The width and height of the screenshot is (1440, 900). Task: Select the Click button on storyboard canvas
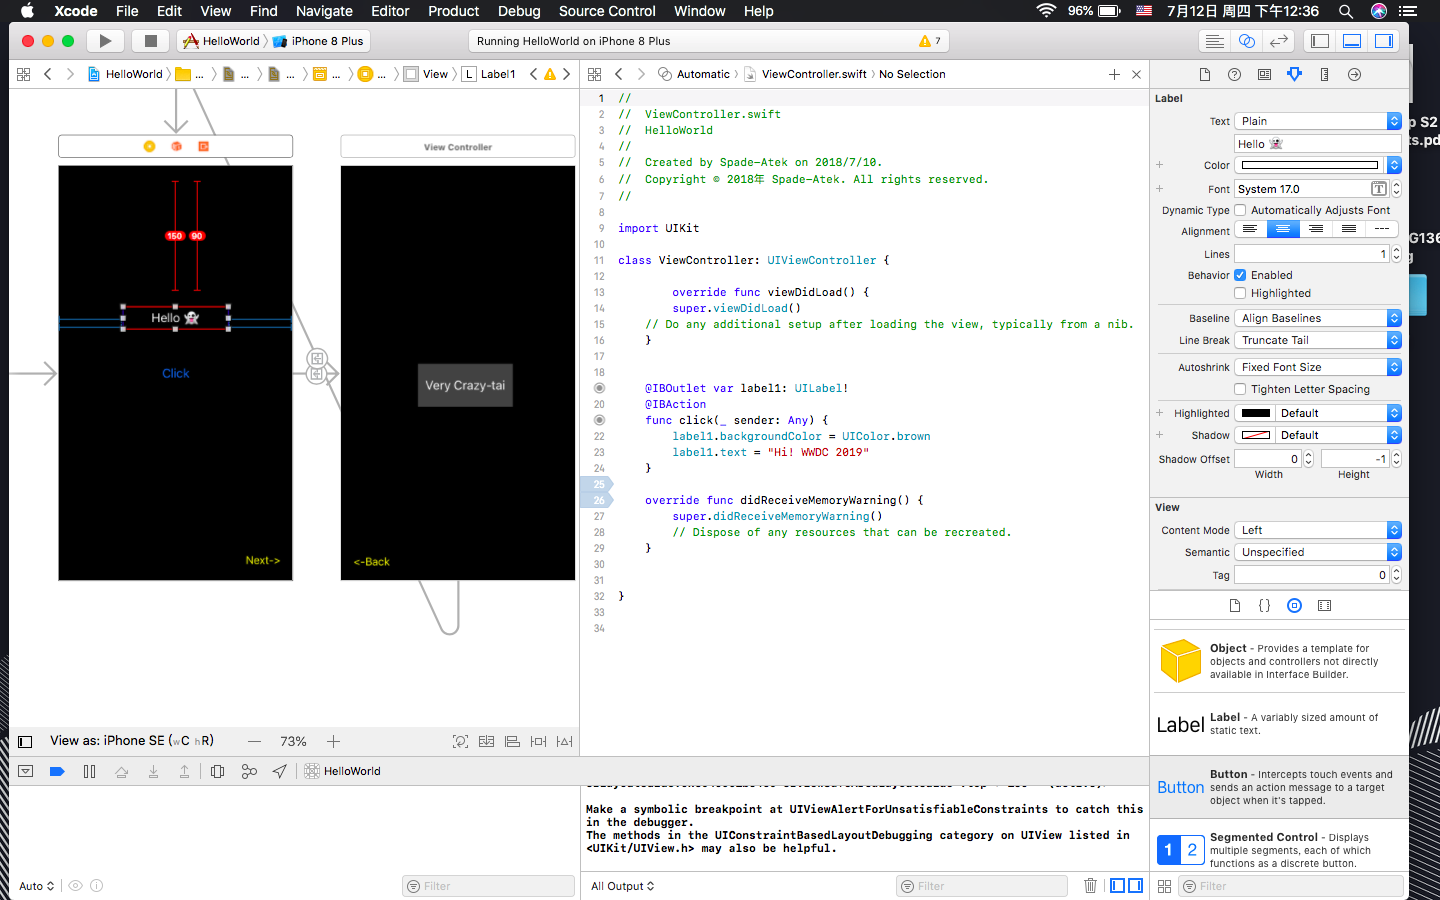click(176, 374)
